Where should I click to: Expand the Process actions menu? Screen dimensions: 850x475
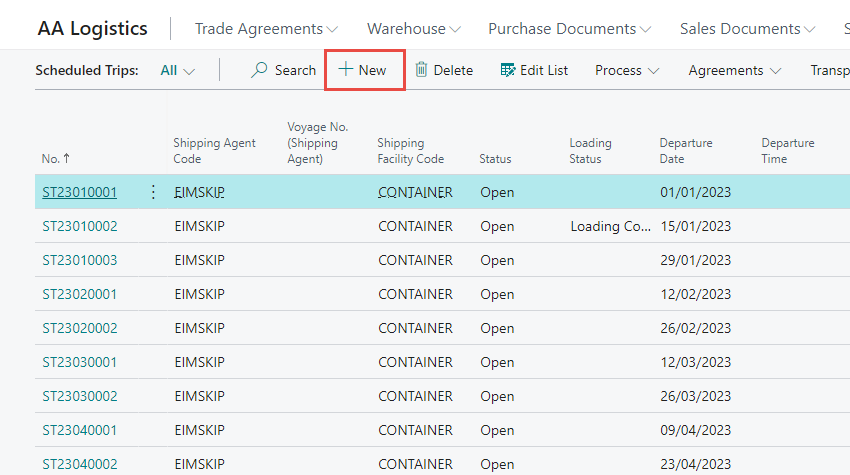pos(627,70)
